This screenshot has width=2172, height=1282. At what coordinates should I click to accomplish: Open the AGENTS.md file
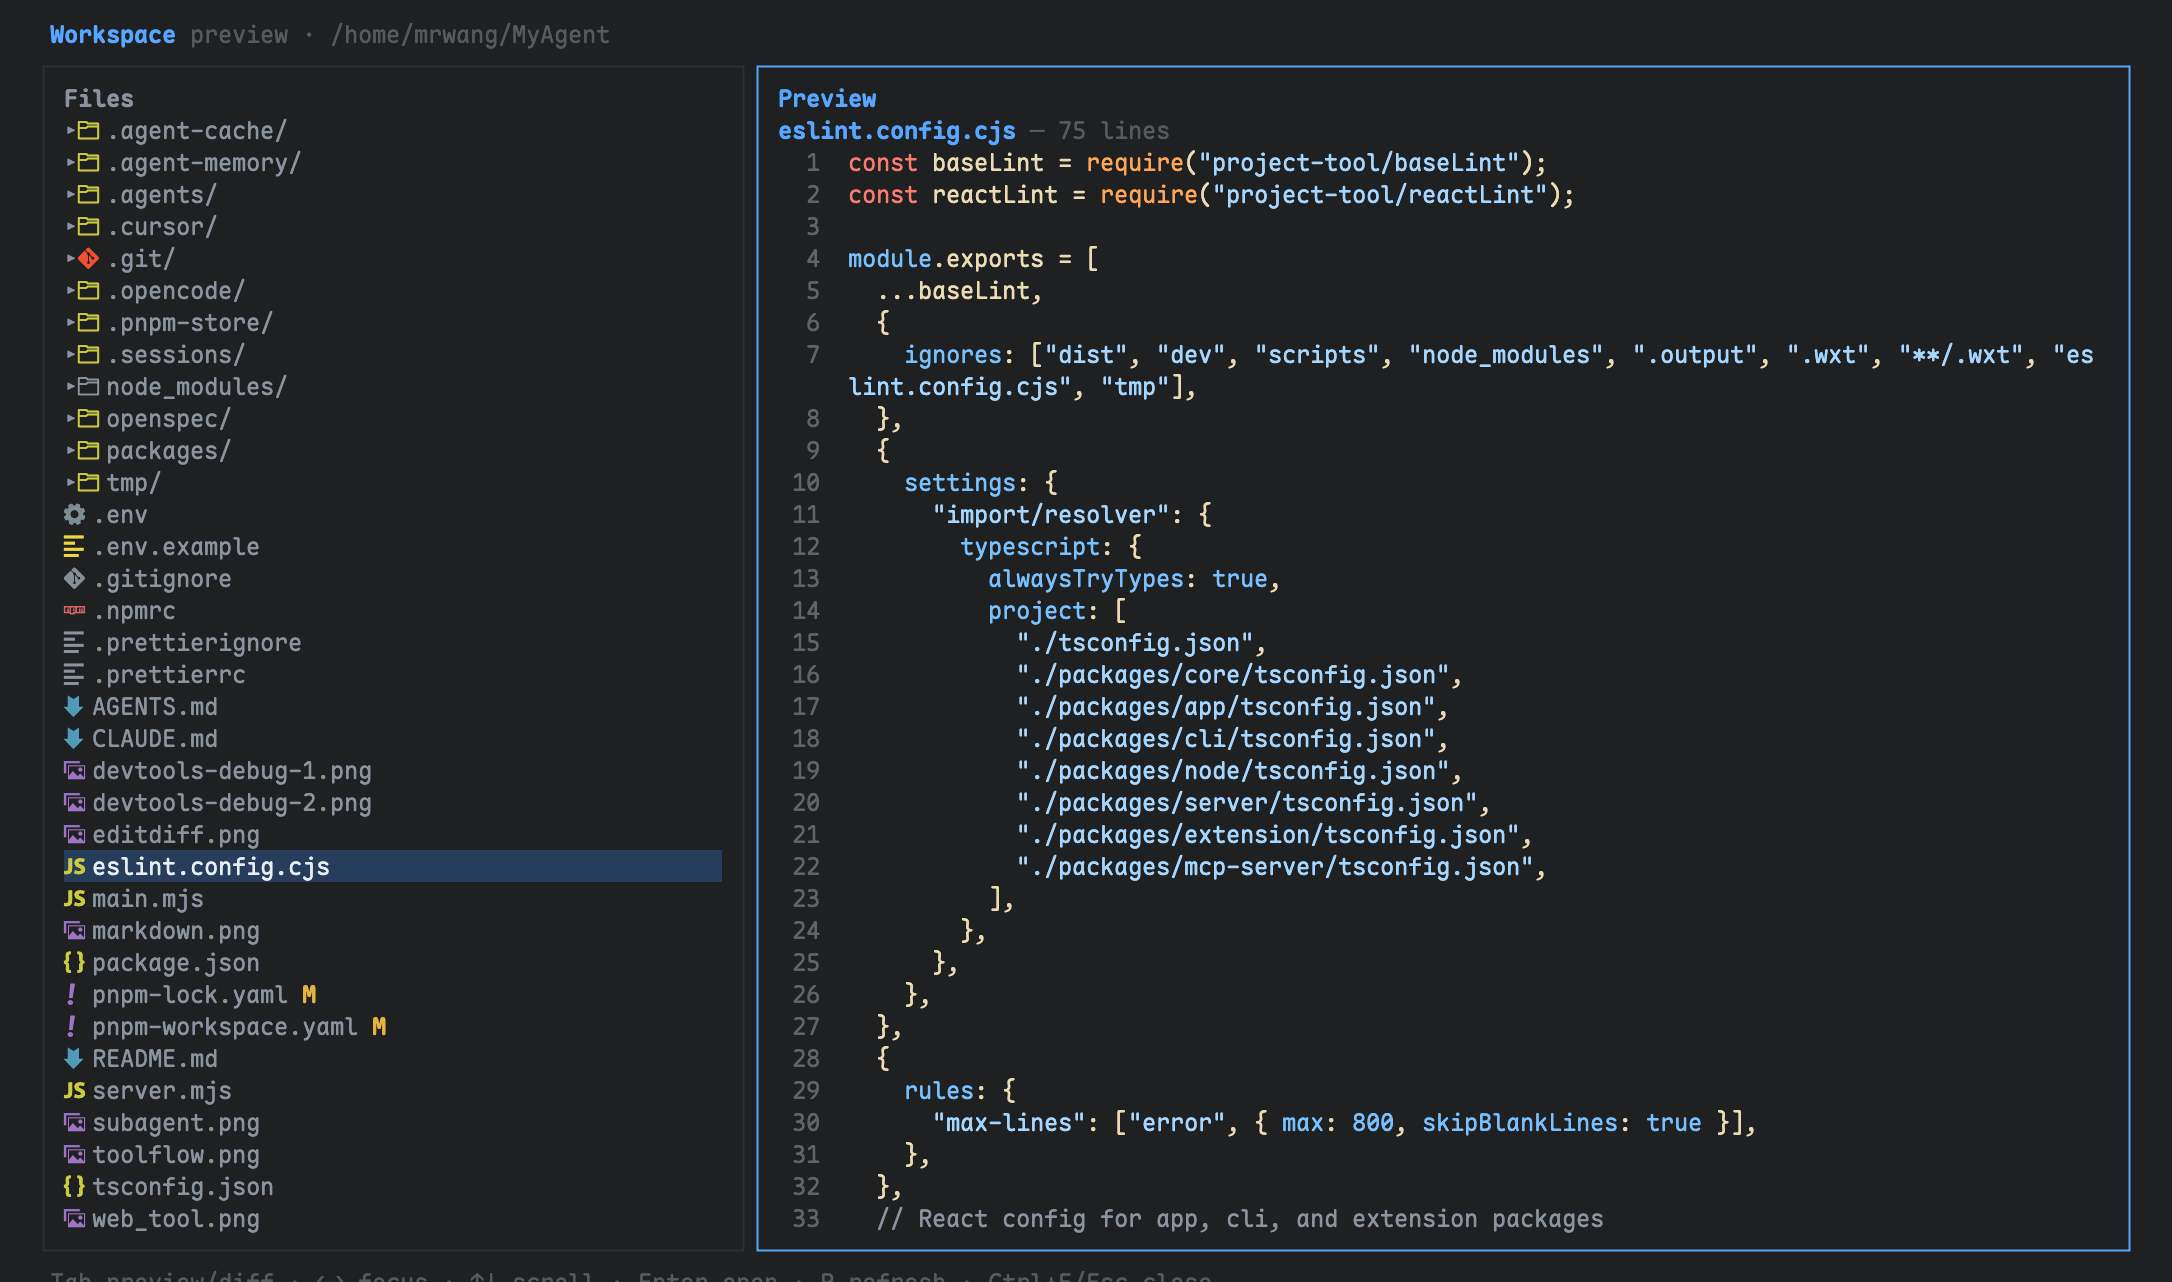coord(155,707)
